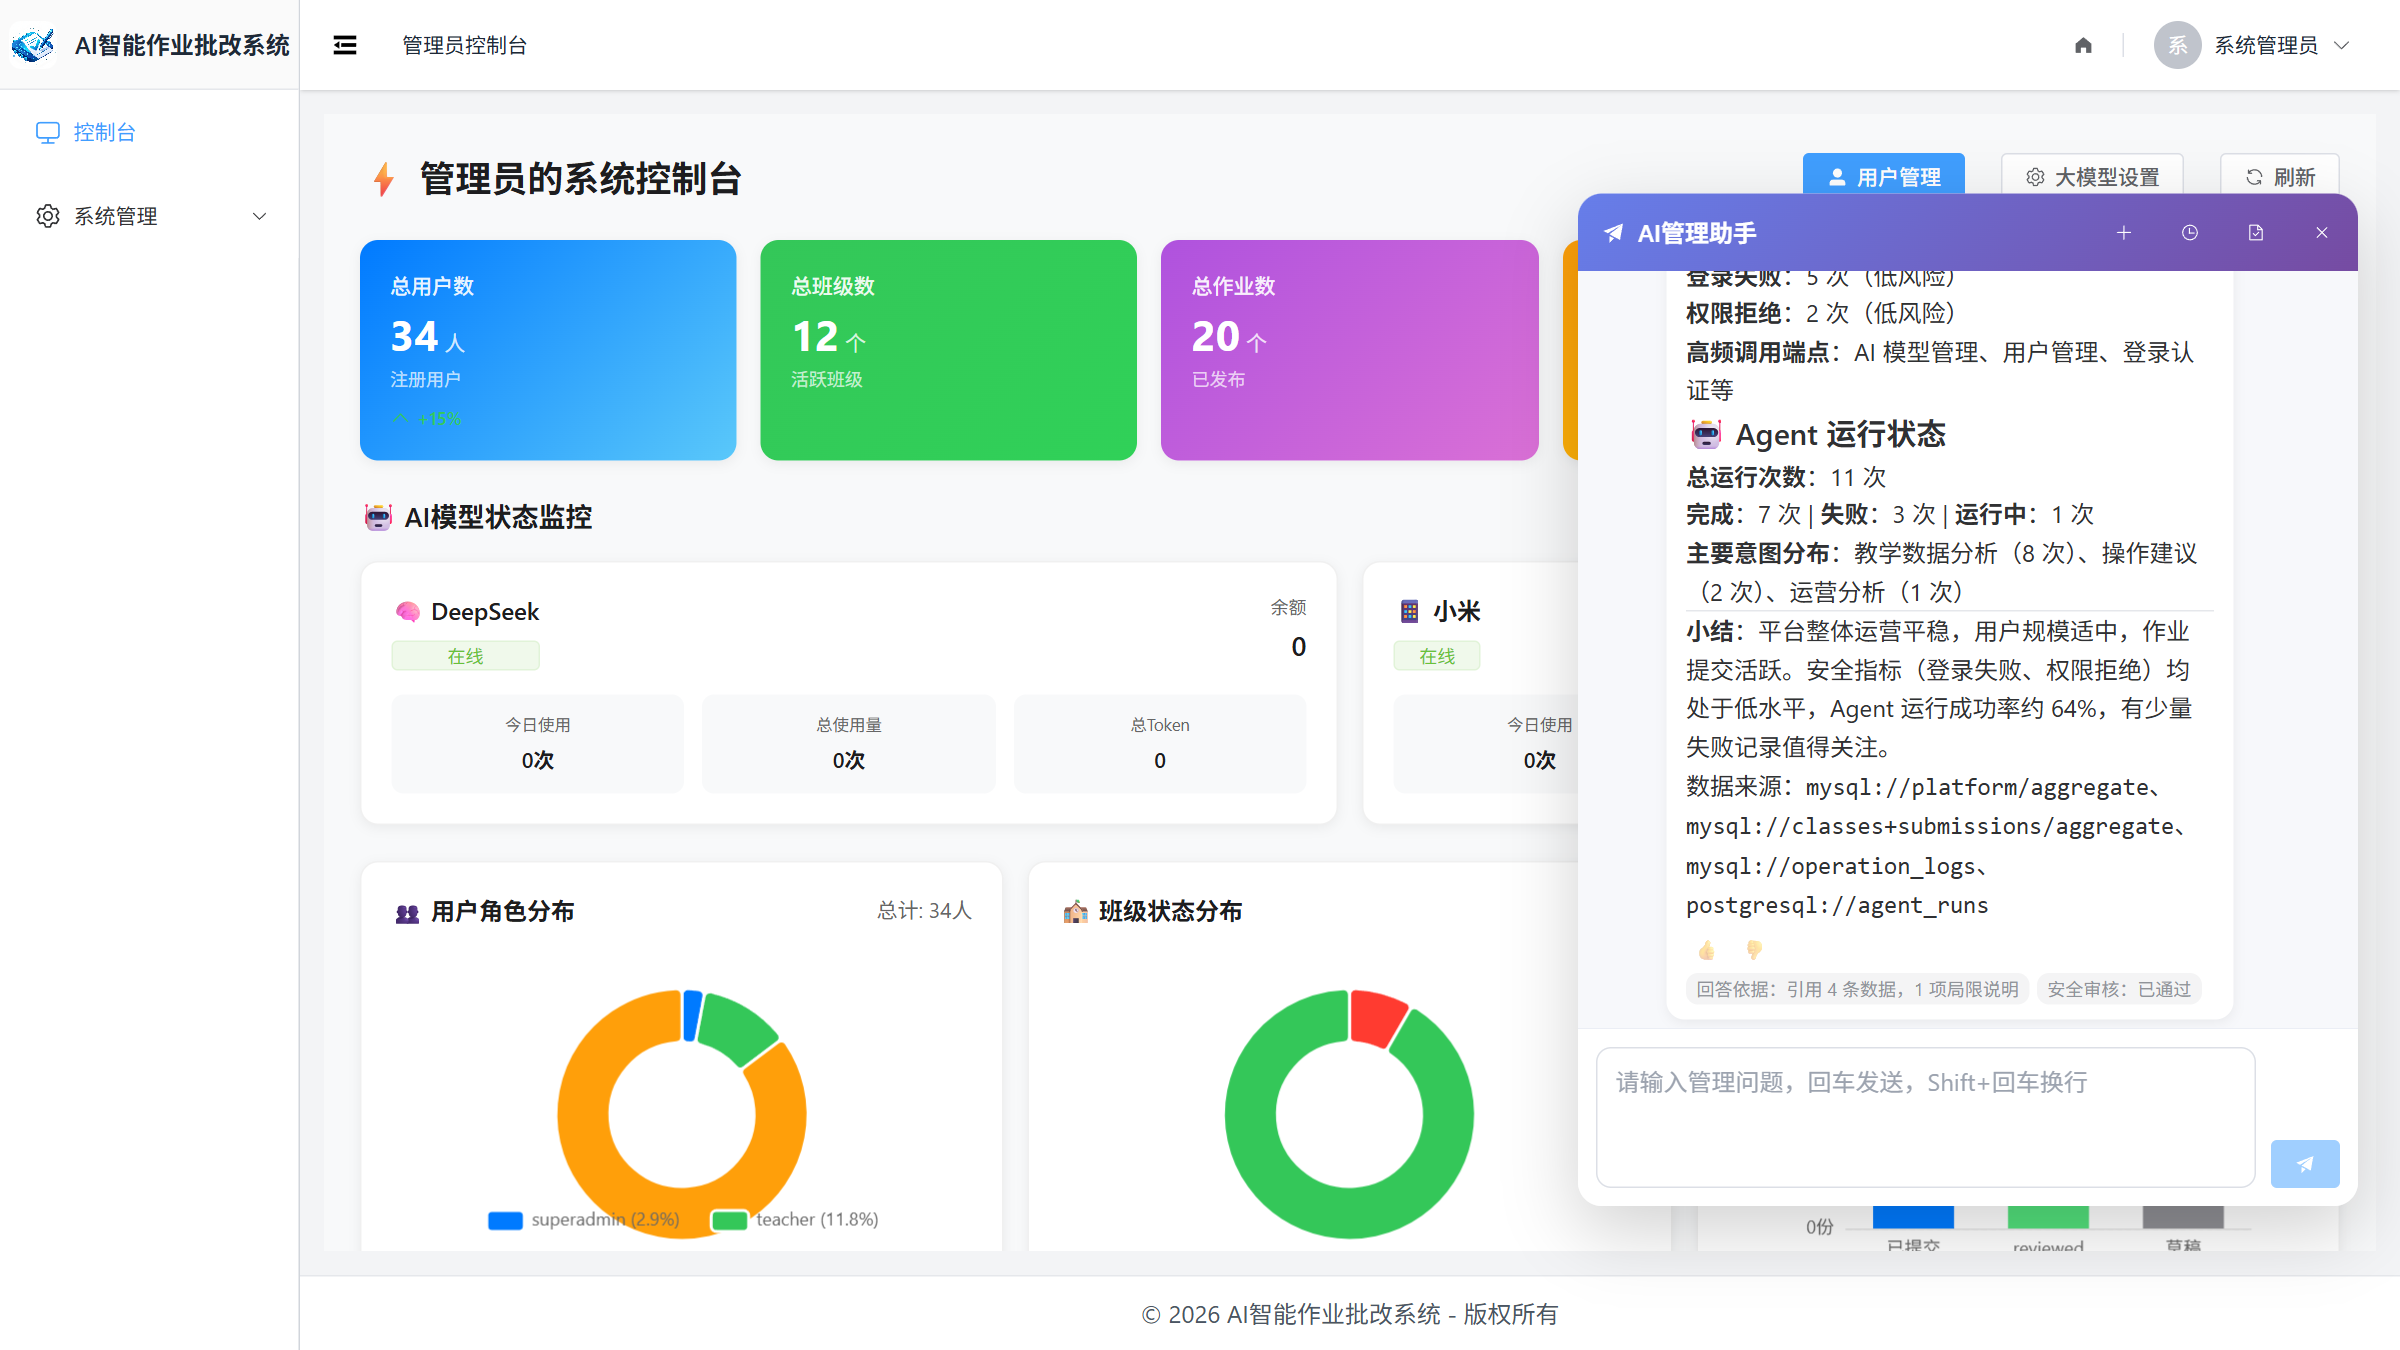Screen dimensions: 2400x1350
Task: Open the home icon in header
Action: 2083,45
